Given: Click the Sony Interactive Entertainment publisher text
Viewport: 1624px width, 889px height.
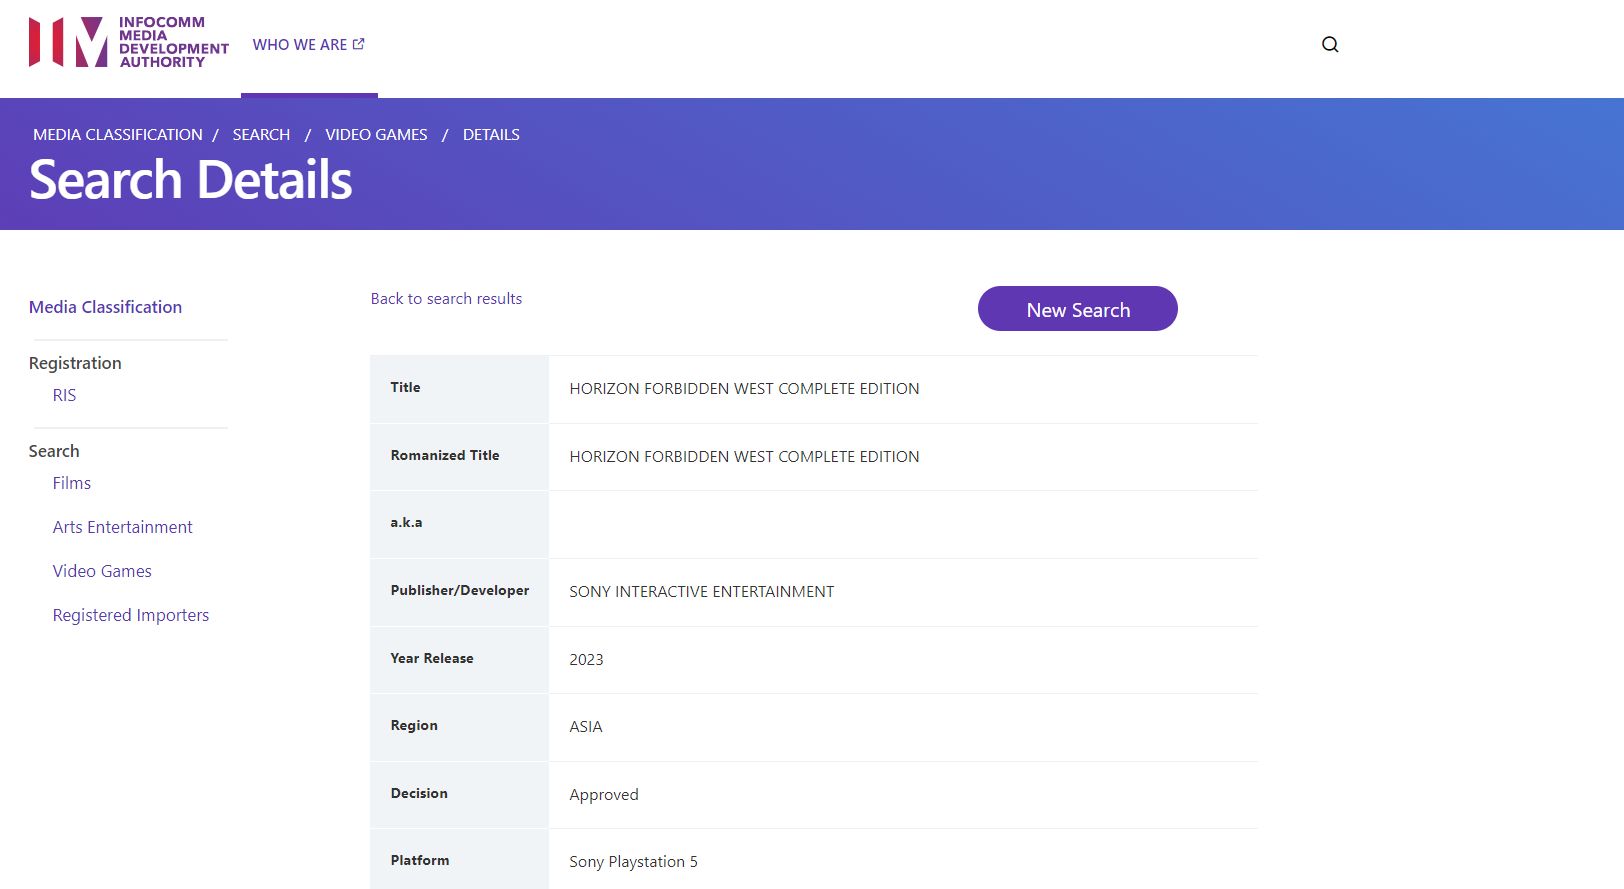Looking at the screenshot, I should [x=701, y=592].
